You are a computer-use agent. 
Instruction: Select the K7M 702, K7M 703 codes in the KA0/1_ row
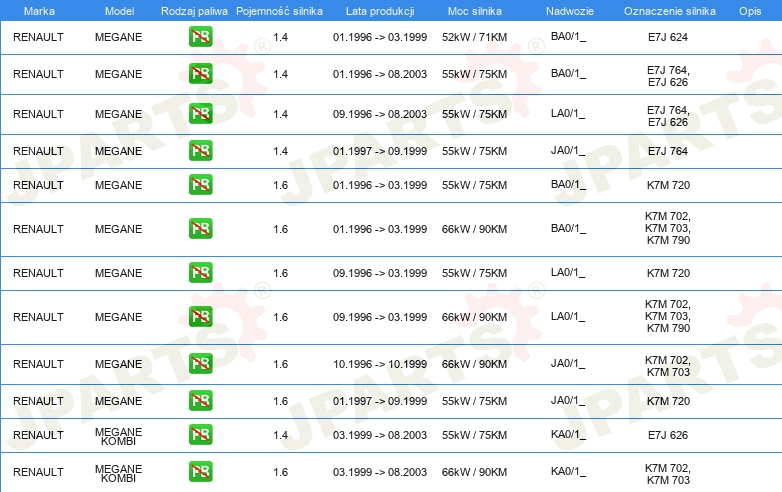coord(668,474)
